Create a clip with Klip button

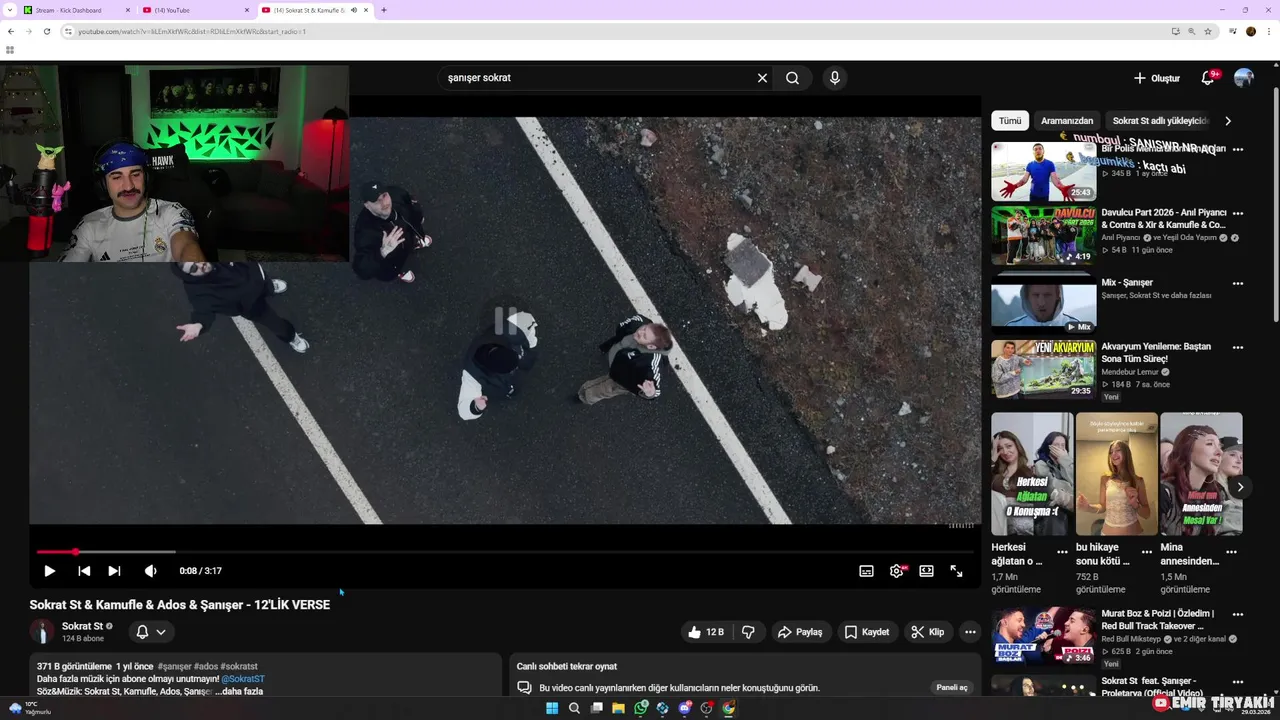[x=927, y=632]
